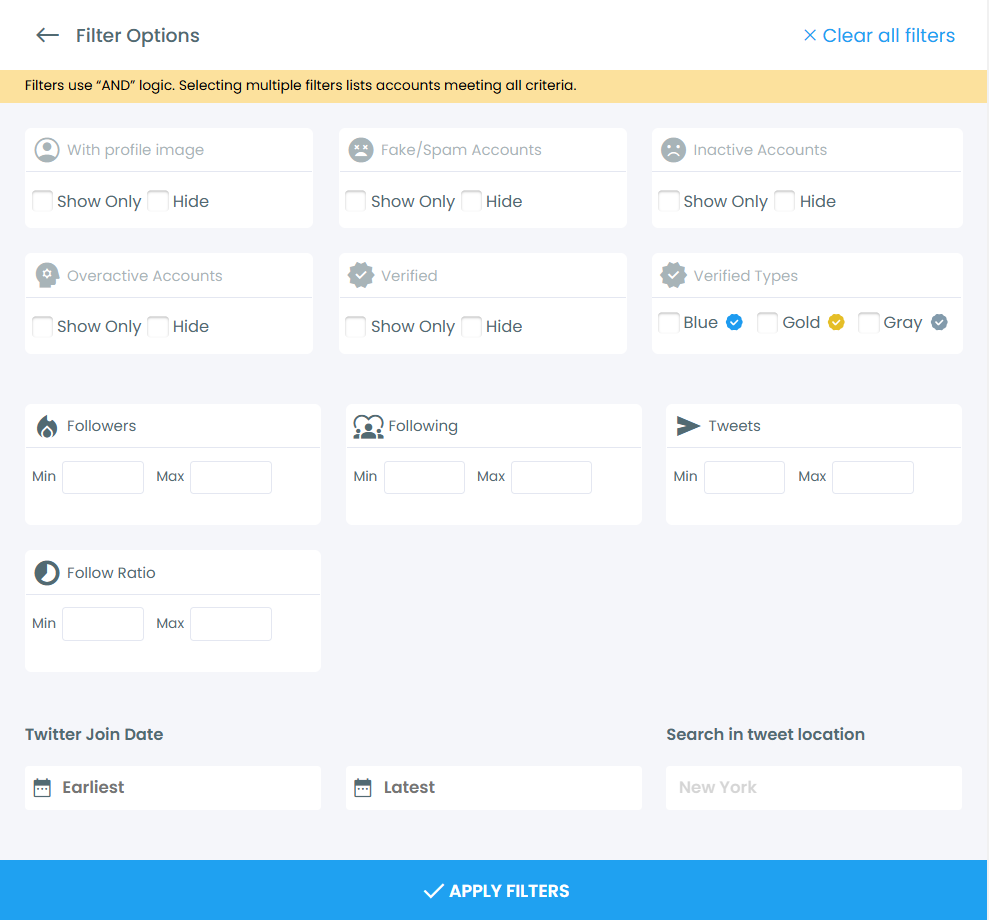Click the profile image icon
This screenshot has height=920, width=989.
pyautogui.click(x=47, y=149)
